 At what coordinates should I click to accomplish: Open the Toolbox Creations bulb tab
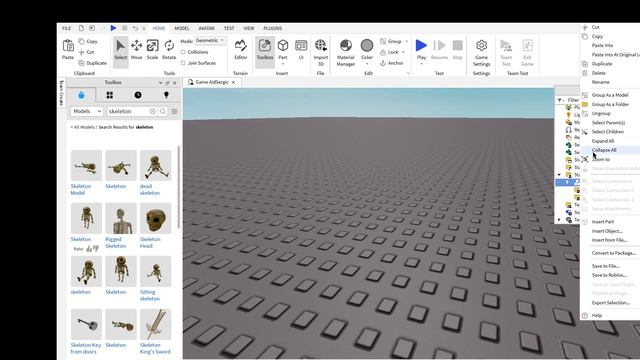coord(166,95)
